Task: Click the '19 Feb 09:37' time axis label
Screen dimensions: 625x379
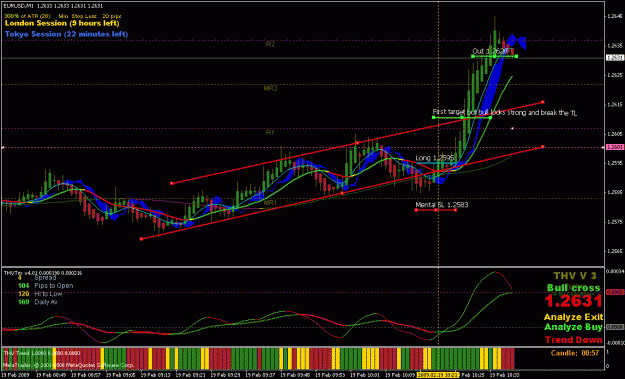Action: click(x=261, y=375)
